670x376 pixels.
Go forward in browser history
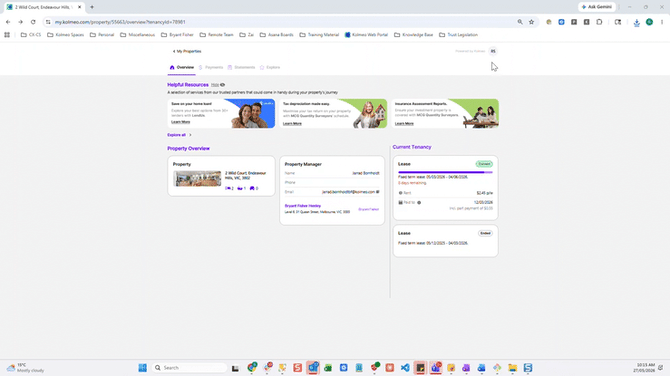(21, 22)
